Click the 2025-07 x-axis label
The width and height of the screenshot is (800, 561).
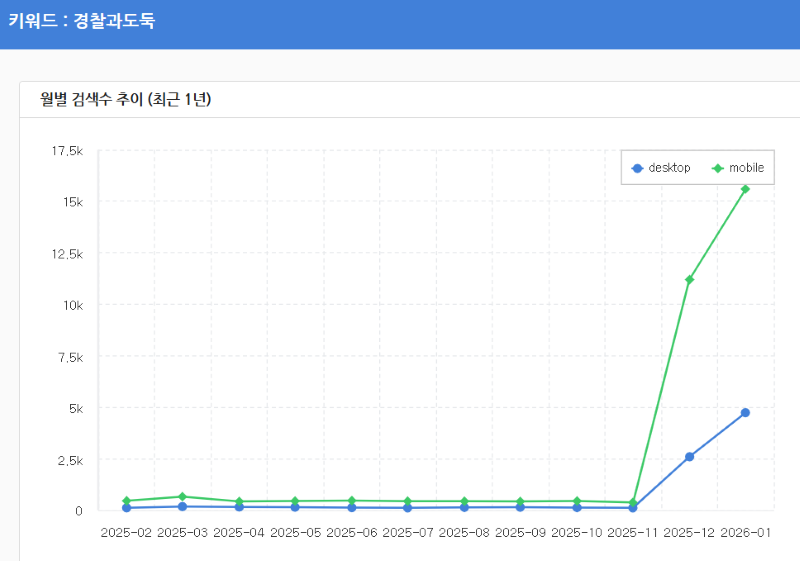click(408, 533)
